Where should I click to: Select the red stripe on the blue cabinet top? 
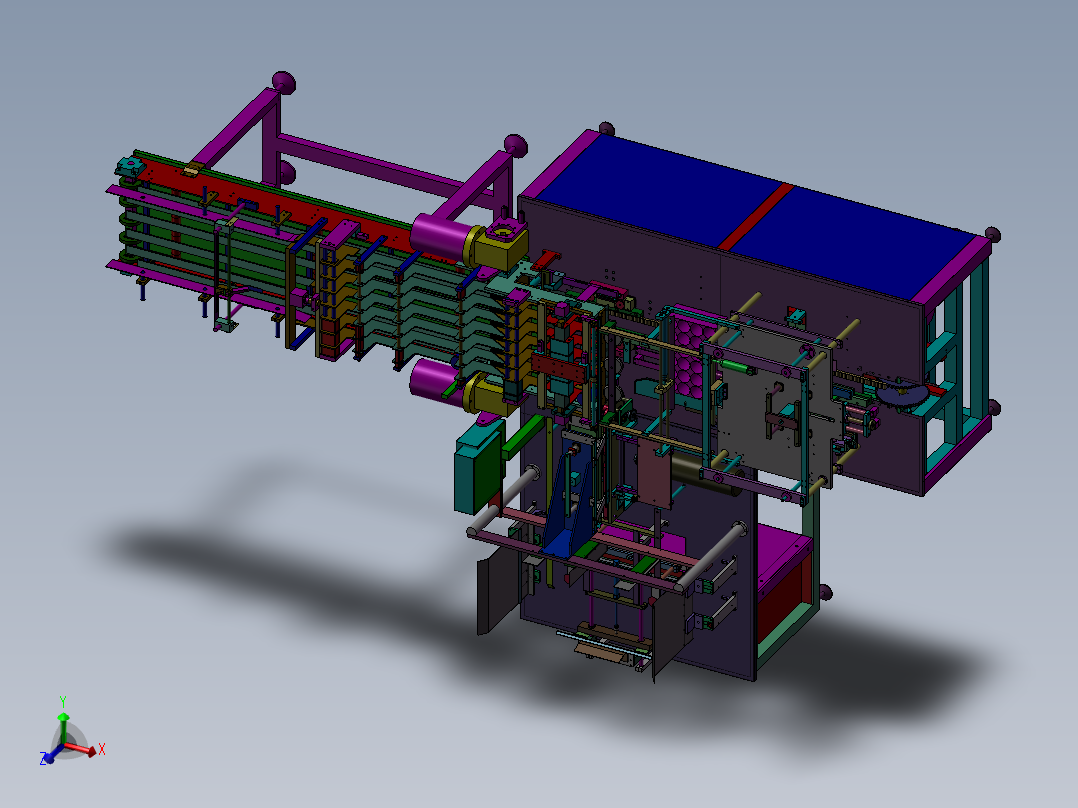tap(756, 217)
